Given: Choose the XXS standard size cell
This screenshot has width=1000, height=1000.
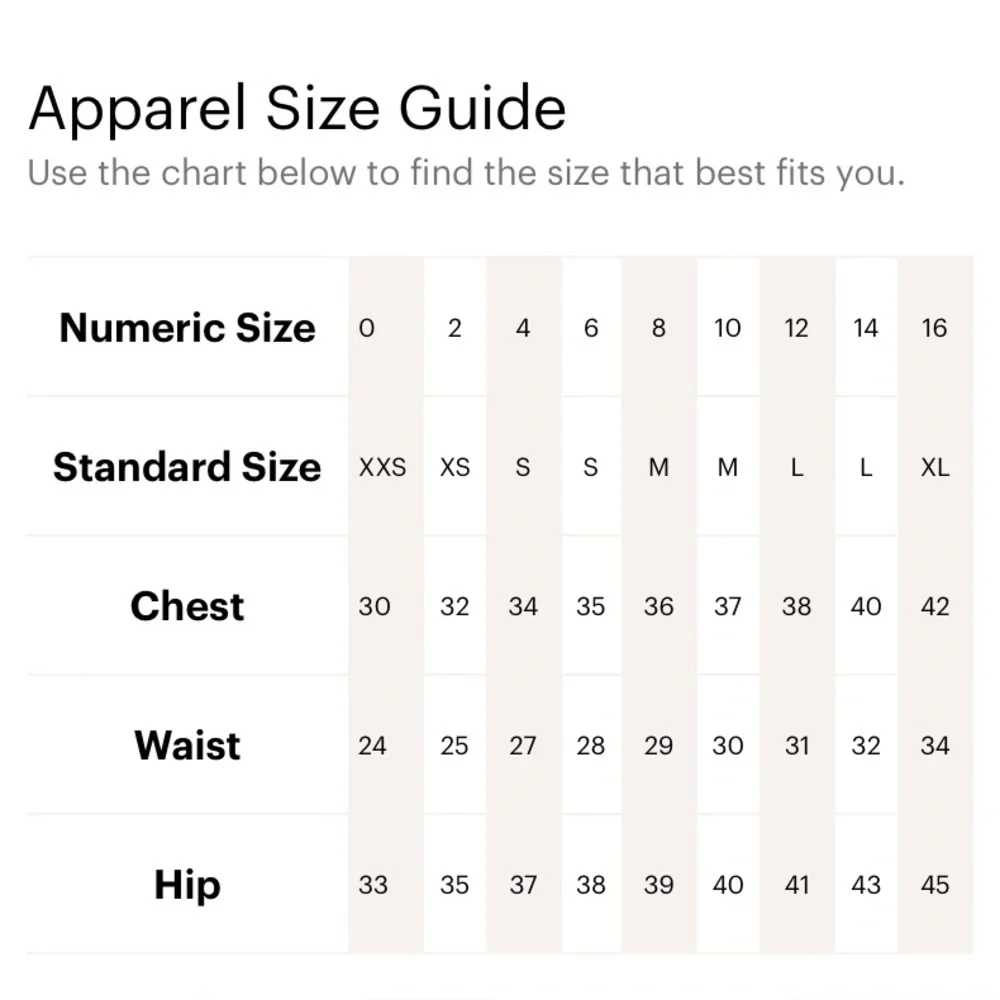Looking at the screenshot, I should (x=383, y=467).
